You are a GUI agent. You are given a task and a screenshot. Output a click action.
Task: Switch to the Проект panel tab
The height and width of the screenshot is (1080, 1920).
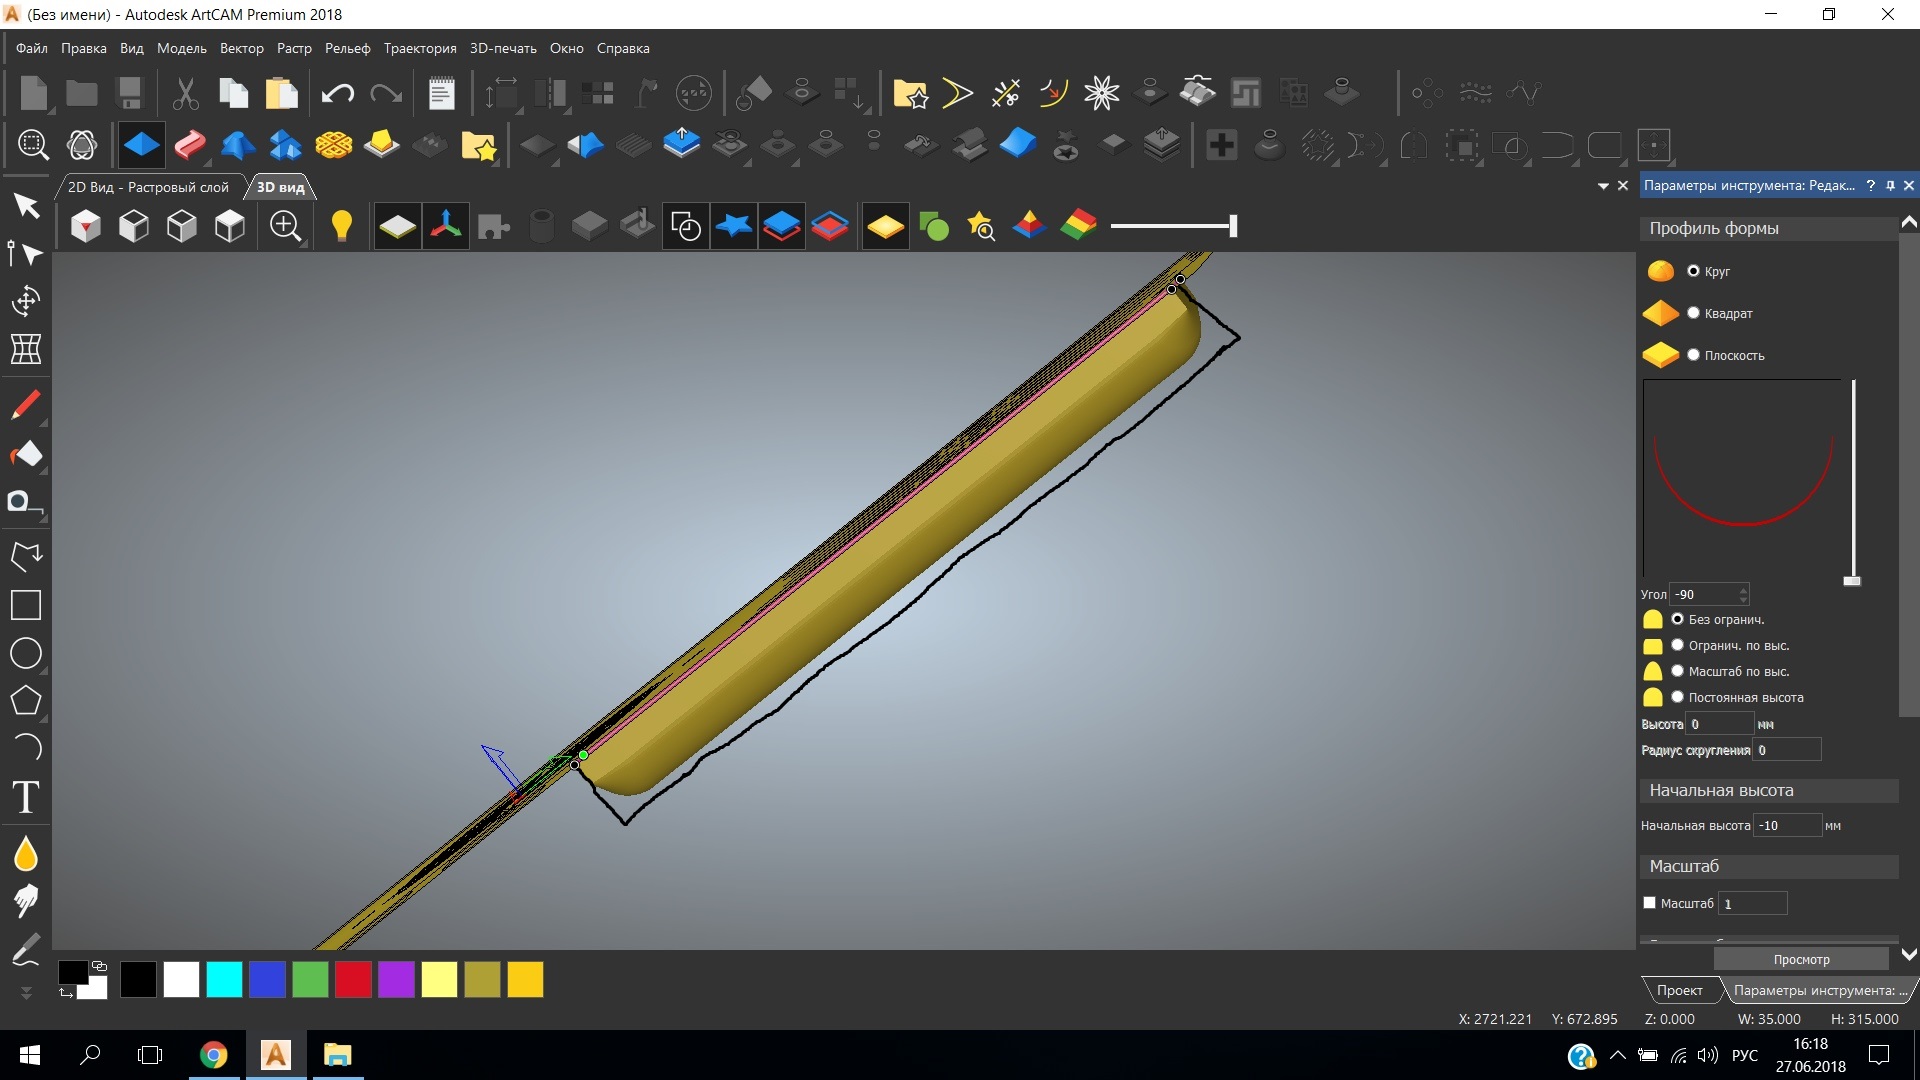coord(1679,990)
